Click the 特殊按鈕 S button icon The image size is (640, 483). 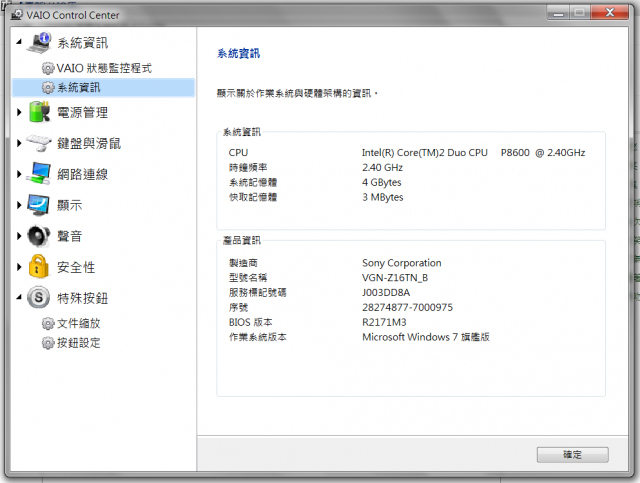click(38, 297)
